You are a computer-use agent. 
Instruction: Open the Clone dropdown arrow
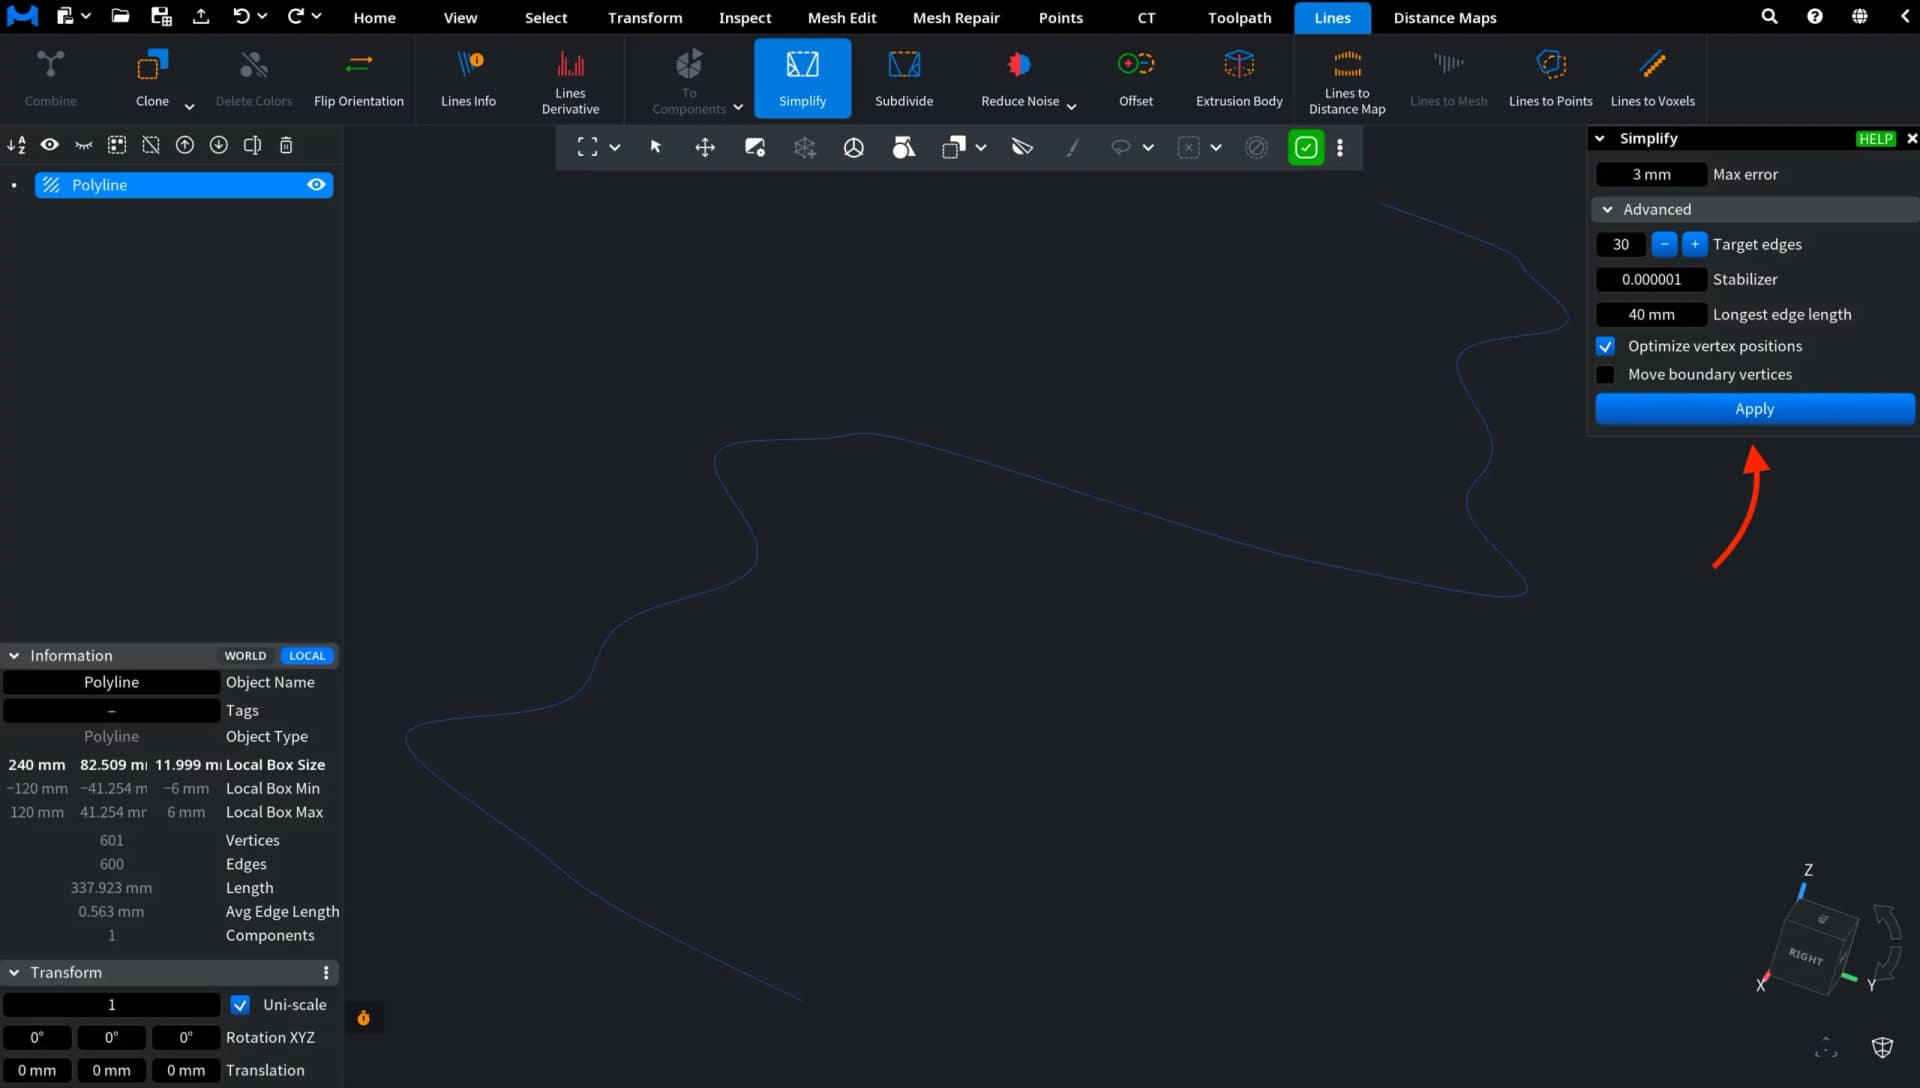point(189,106)
